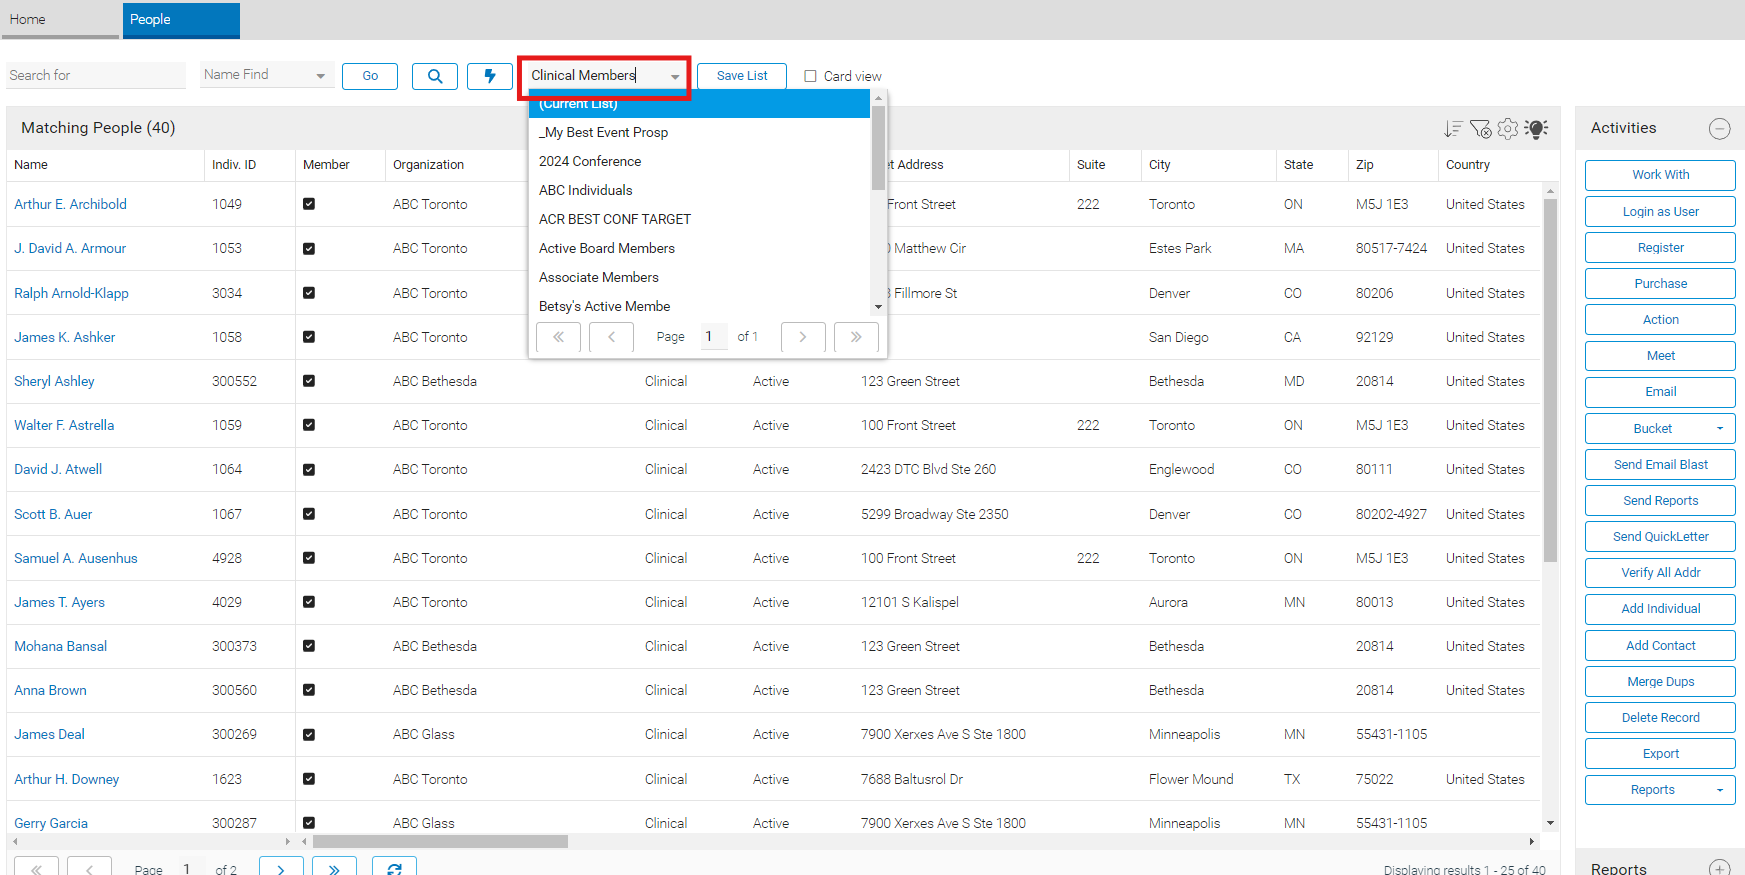Refresh the matching people grid
This screenshot has width=1745, height=875.
click(394, 868)
